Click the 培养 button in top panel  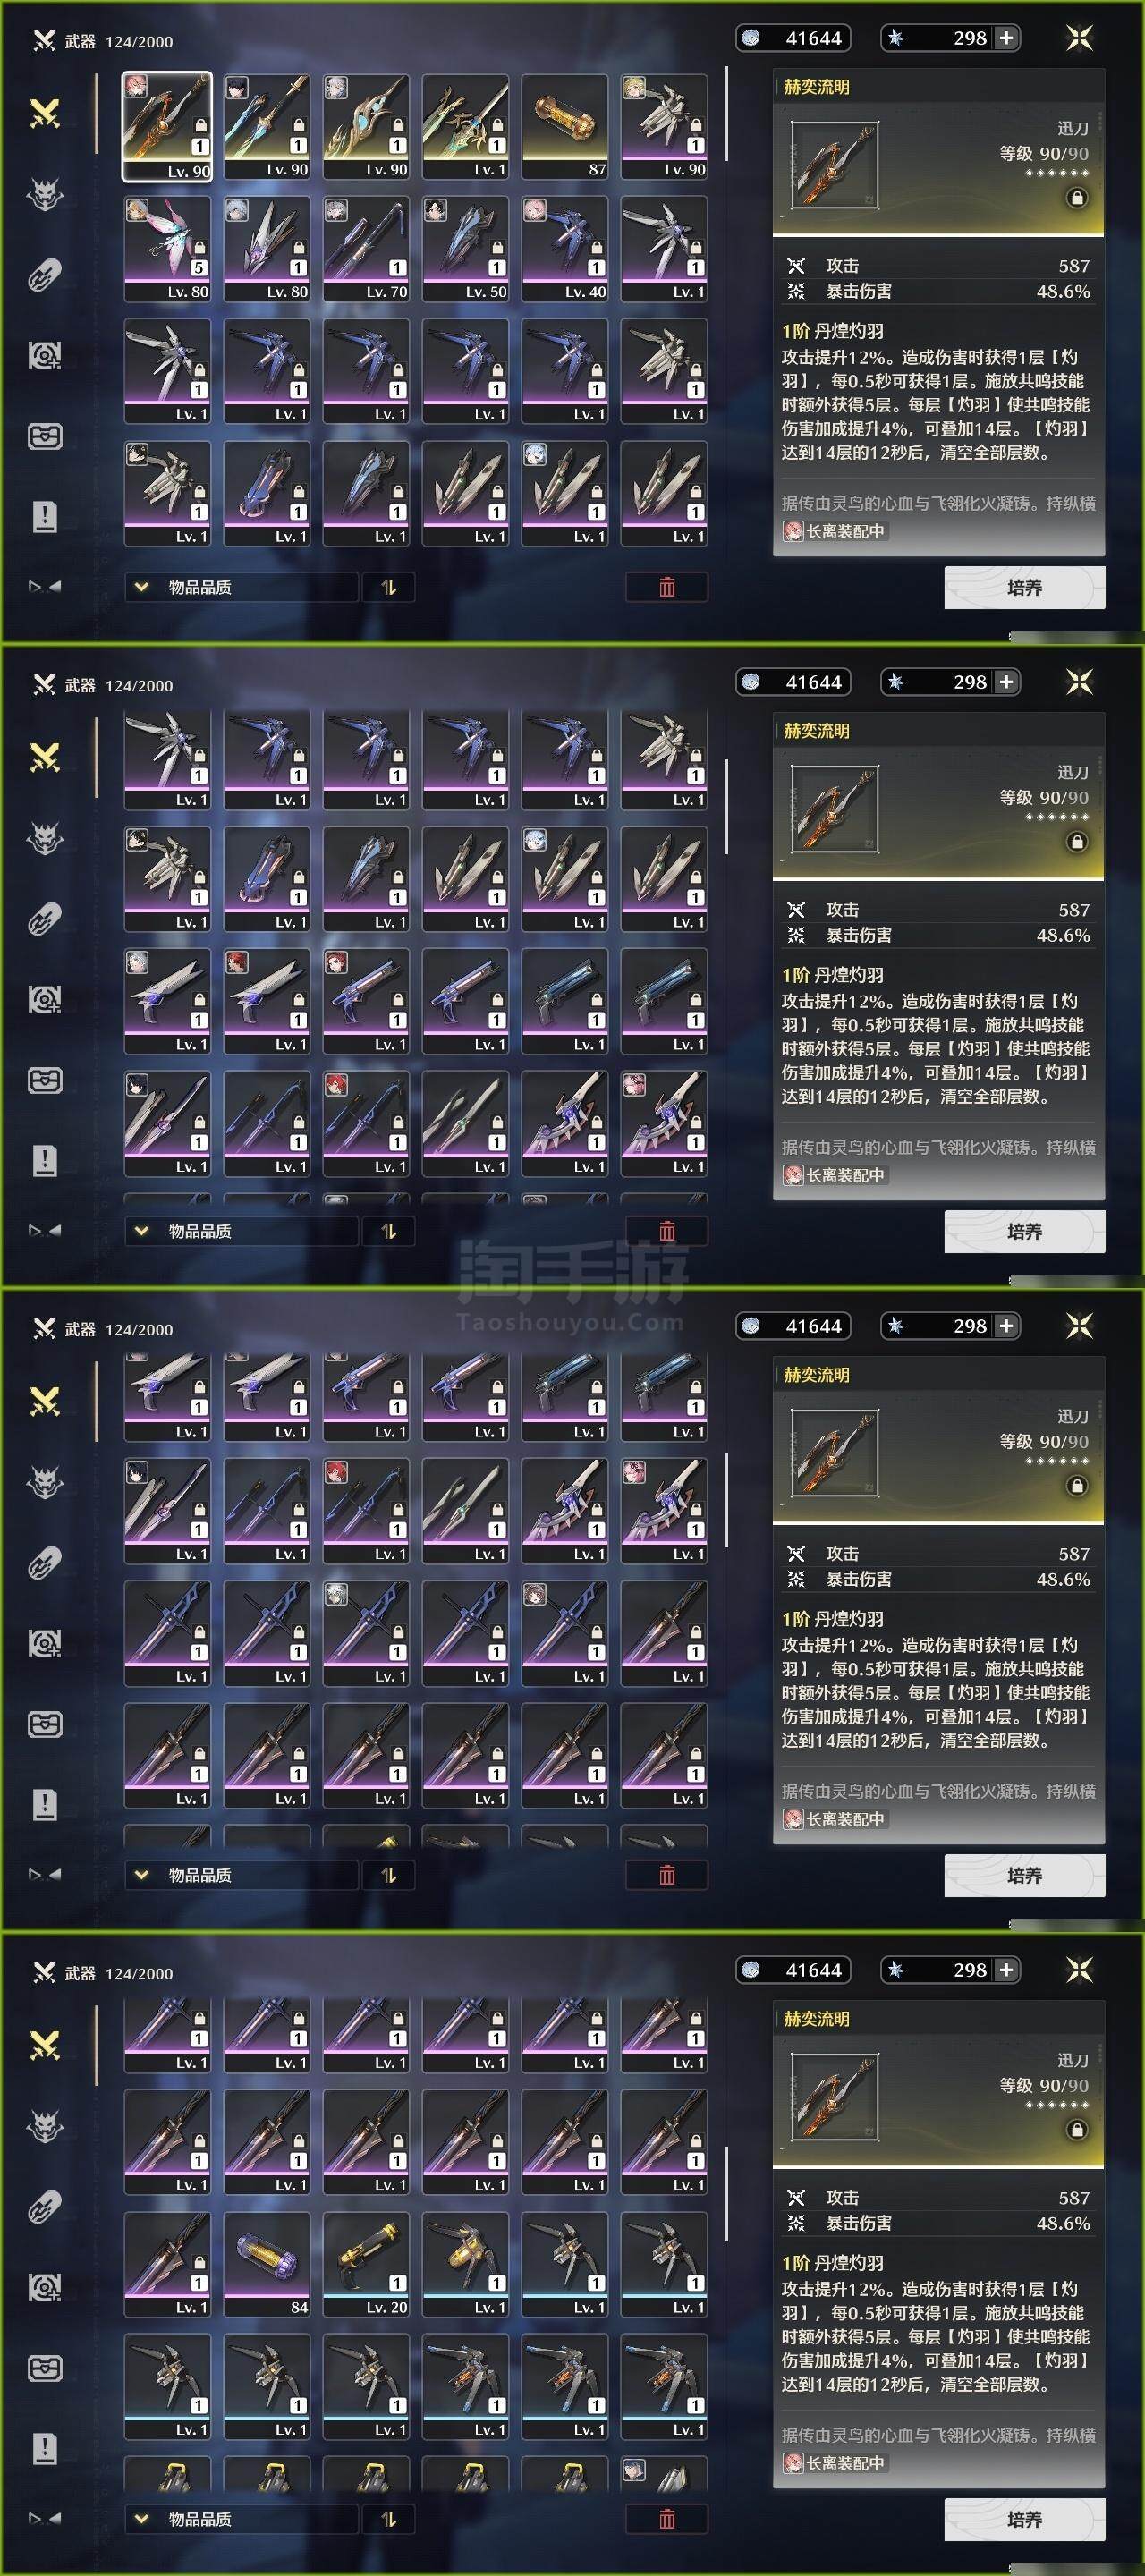[1024, 587]
